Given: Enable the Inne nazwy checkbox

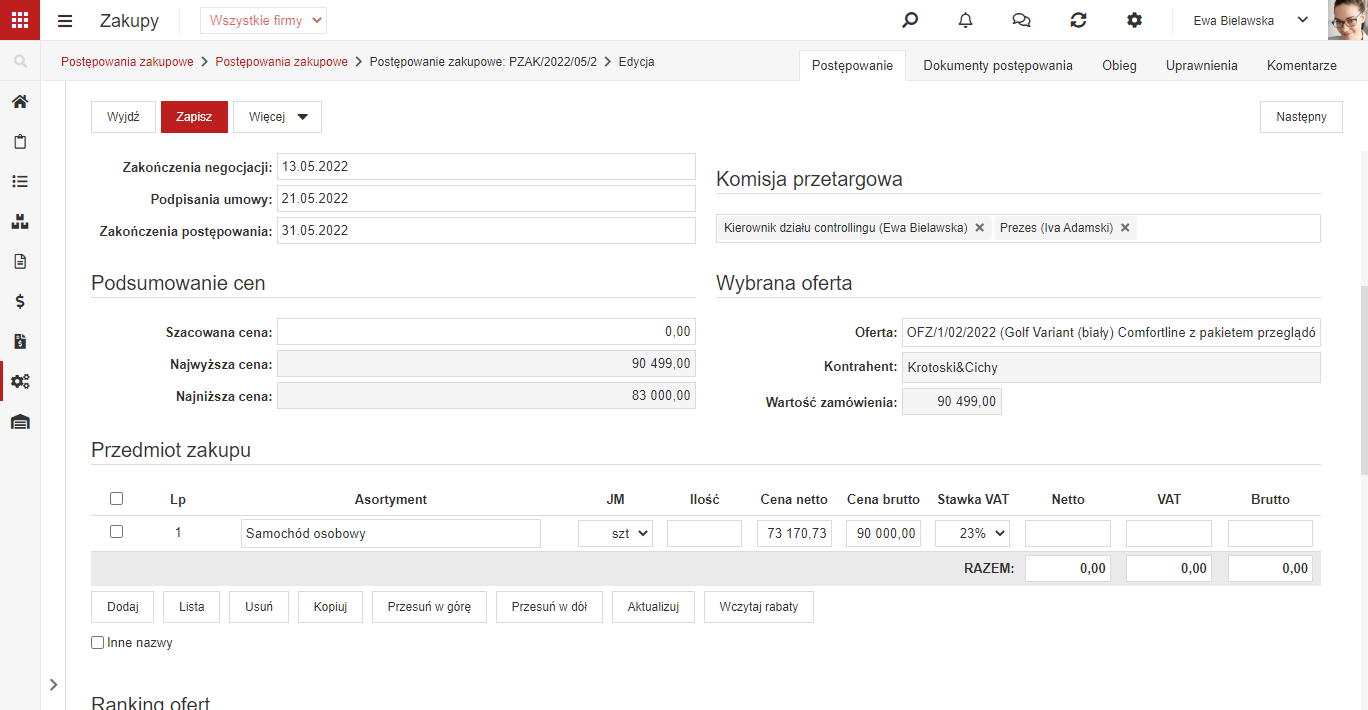Looking at the screenshot, I should click(x=98, y=643).
